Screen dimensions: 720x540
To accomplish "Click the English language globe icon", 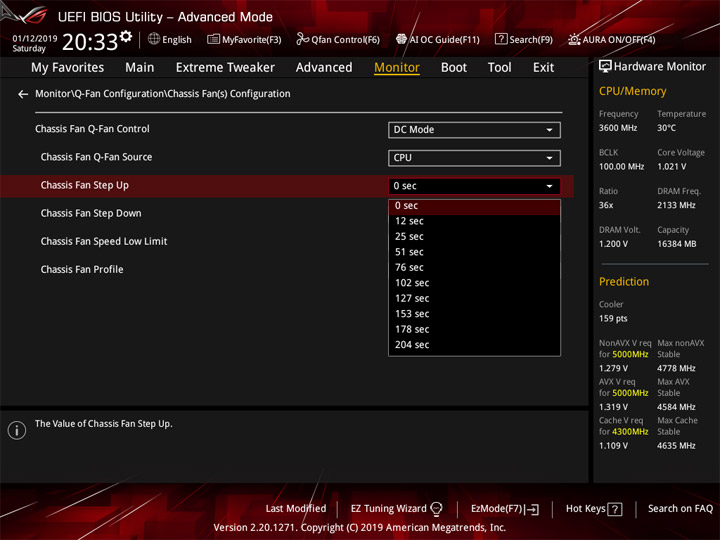I will (154, 39).
